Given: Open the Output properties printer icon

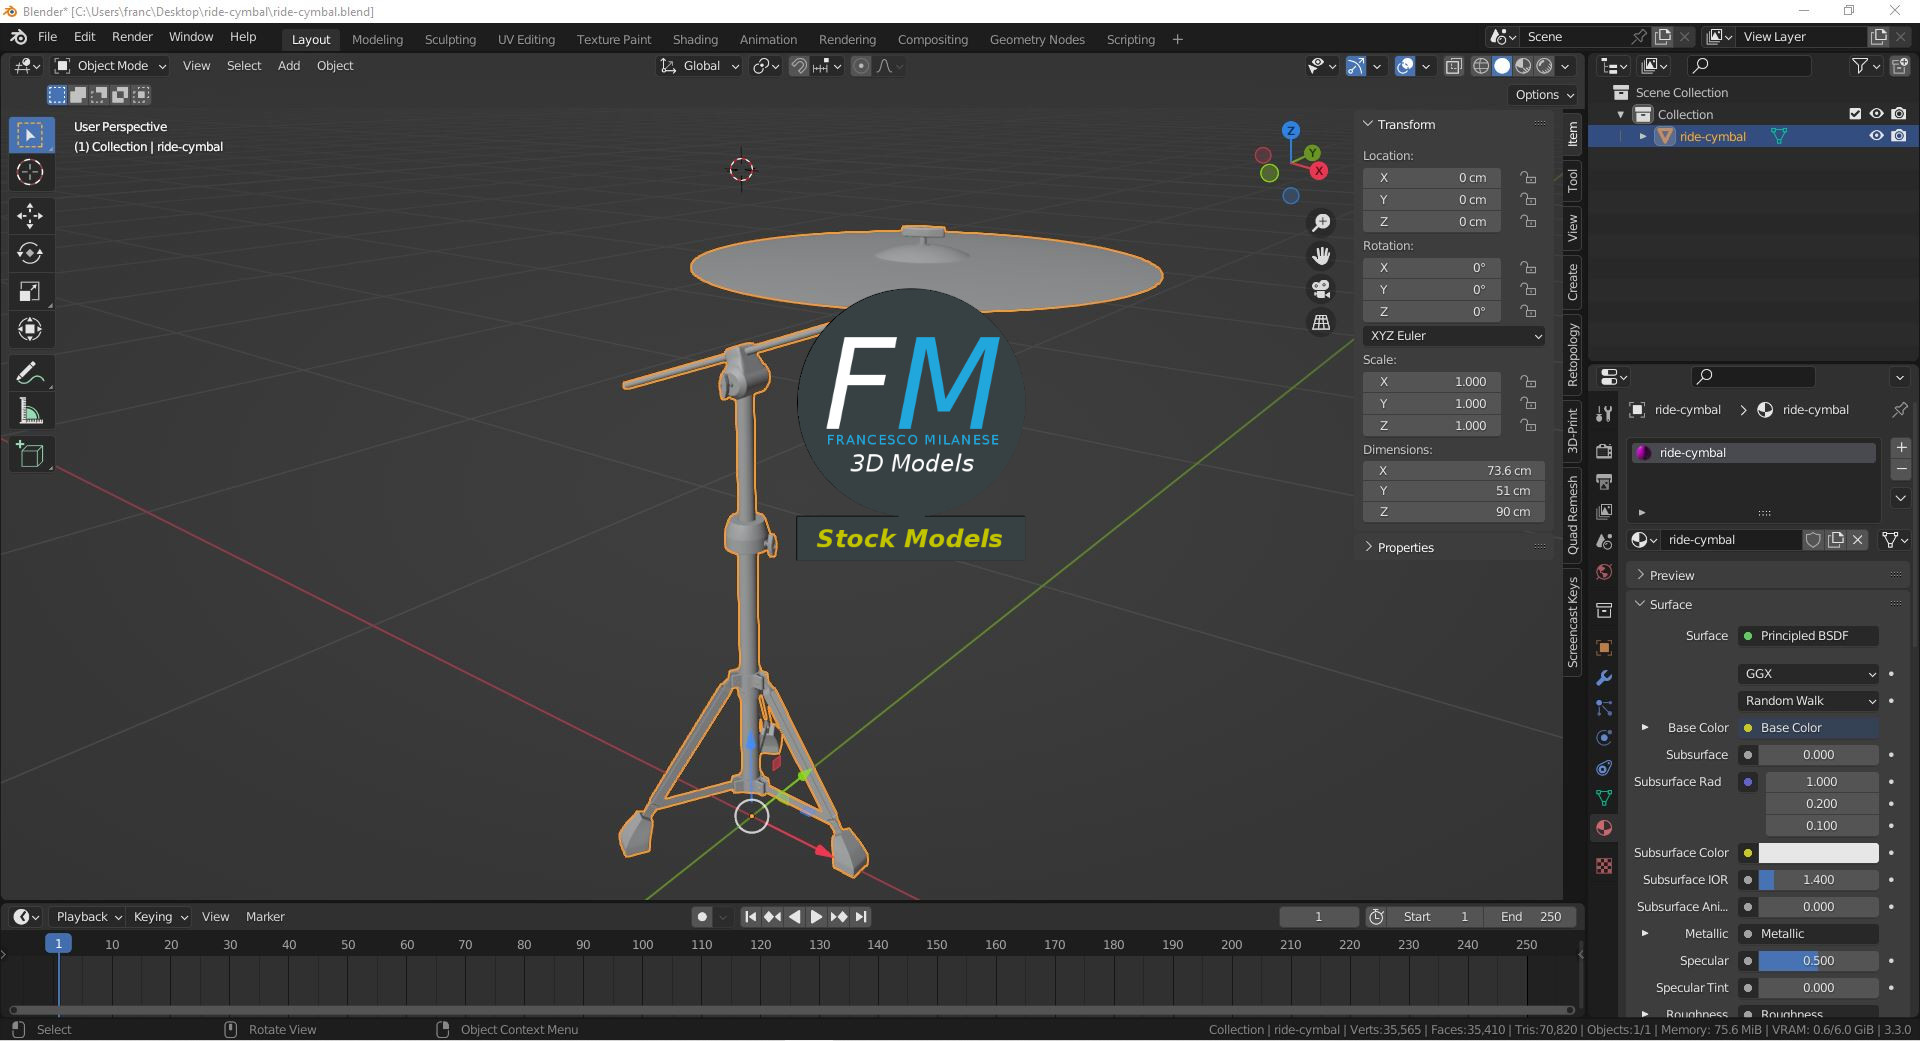Looking at the screenshot, I should [x=1604, y=481].
